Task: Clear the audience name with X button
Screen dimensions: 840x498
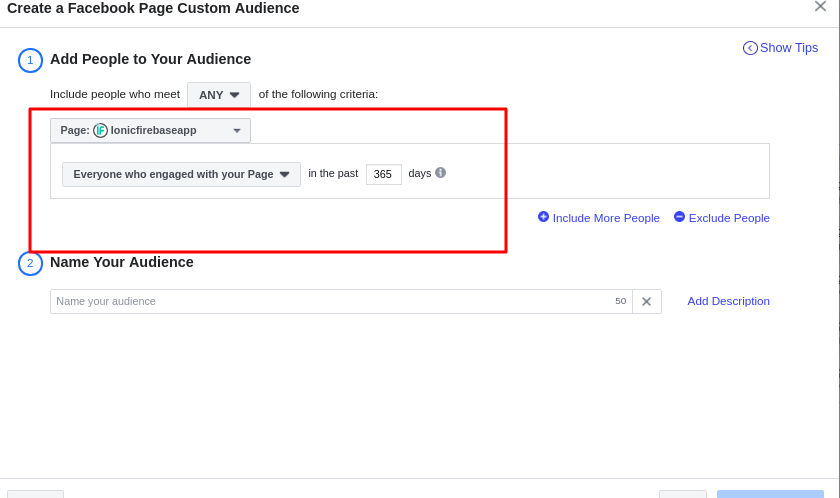Action: pyautogui.click(x=647, y=301)
